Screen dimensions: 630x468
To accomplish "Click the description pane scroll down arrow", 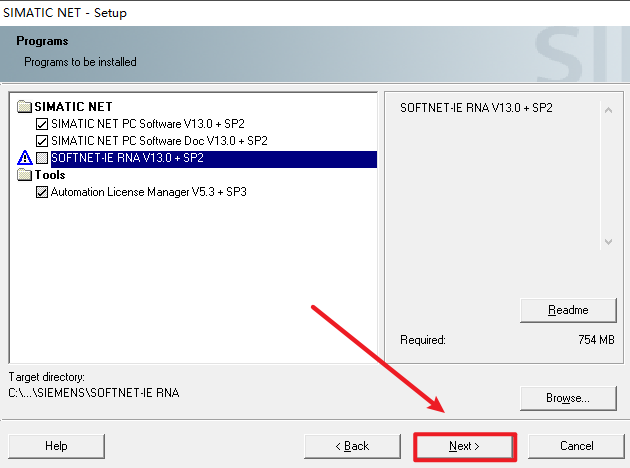I will coord(608,241).
